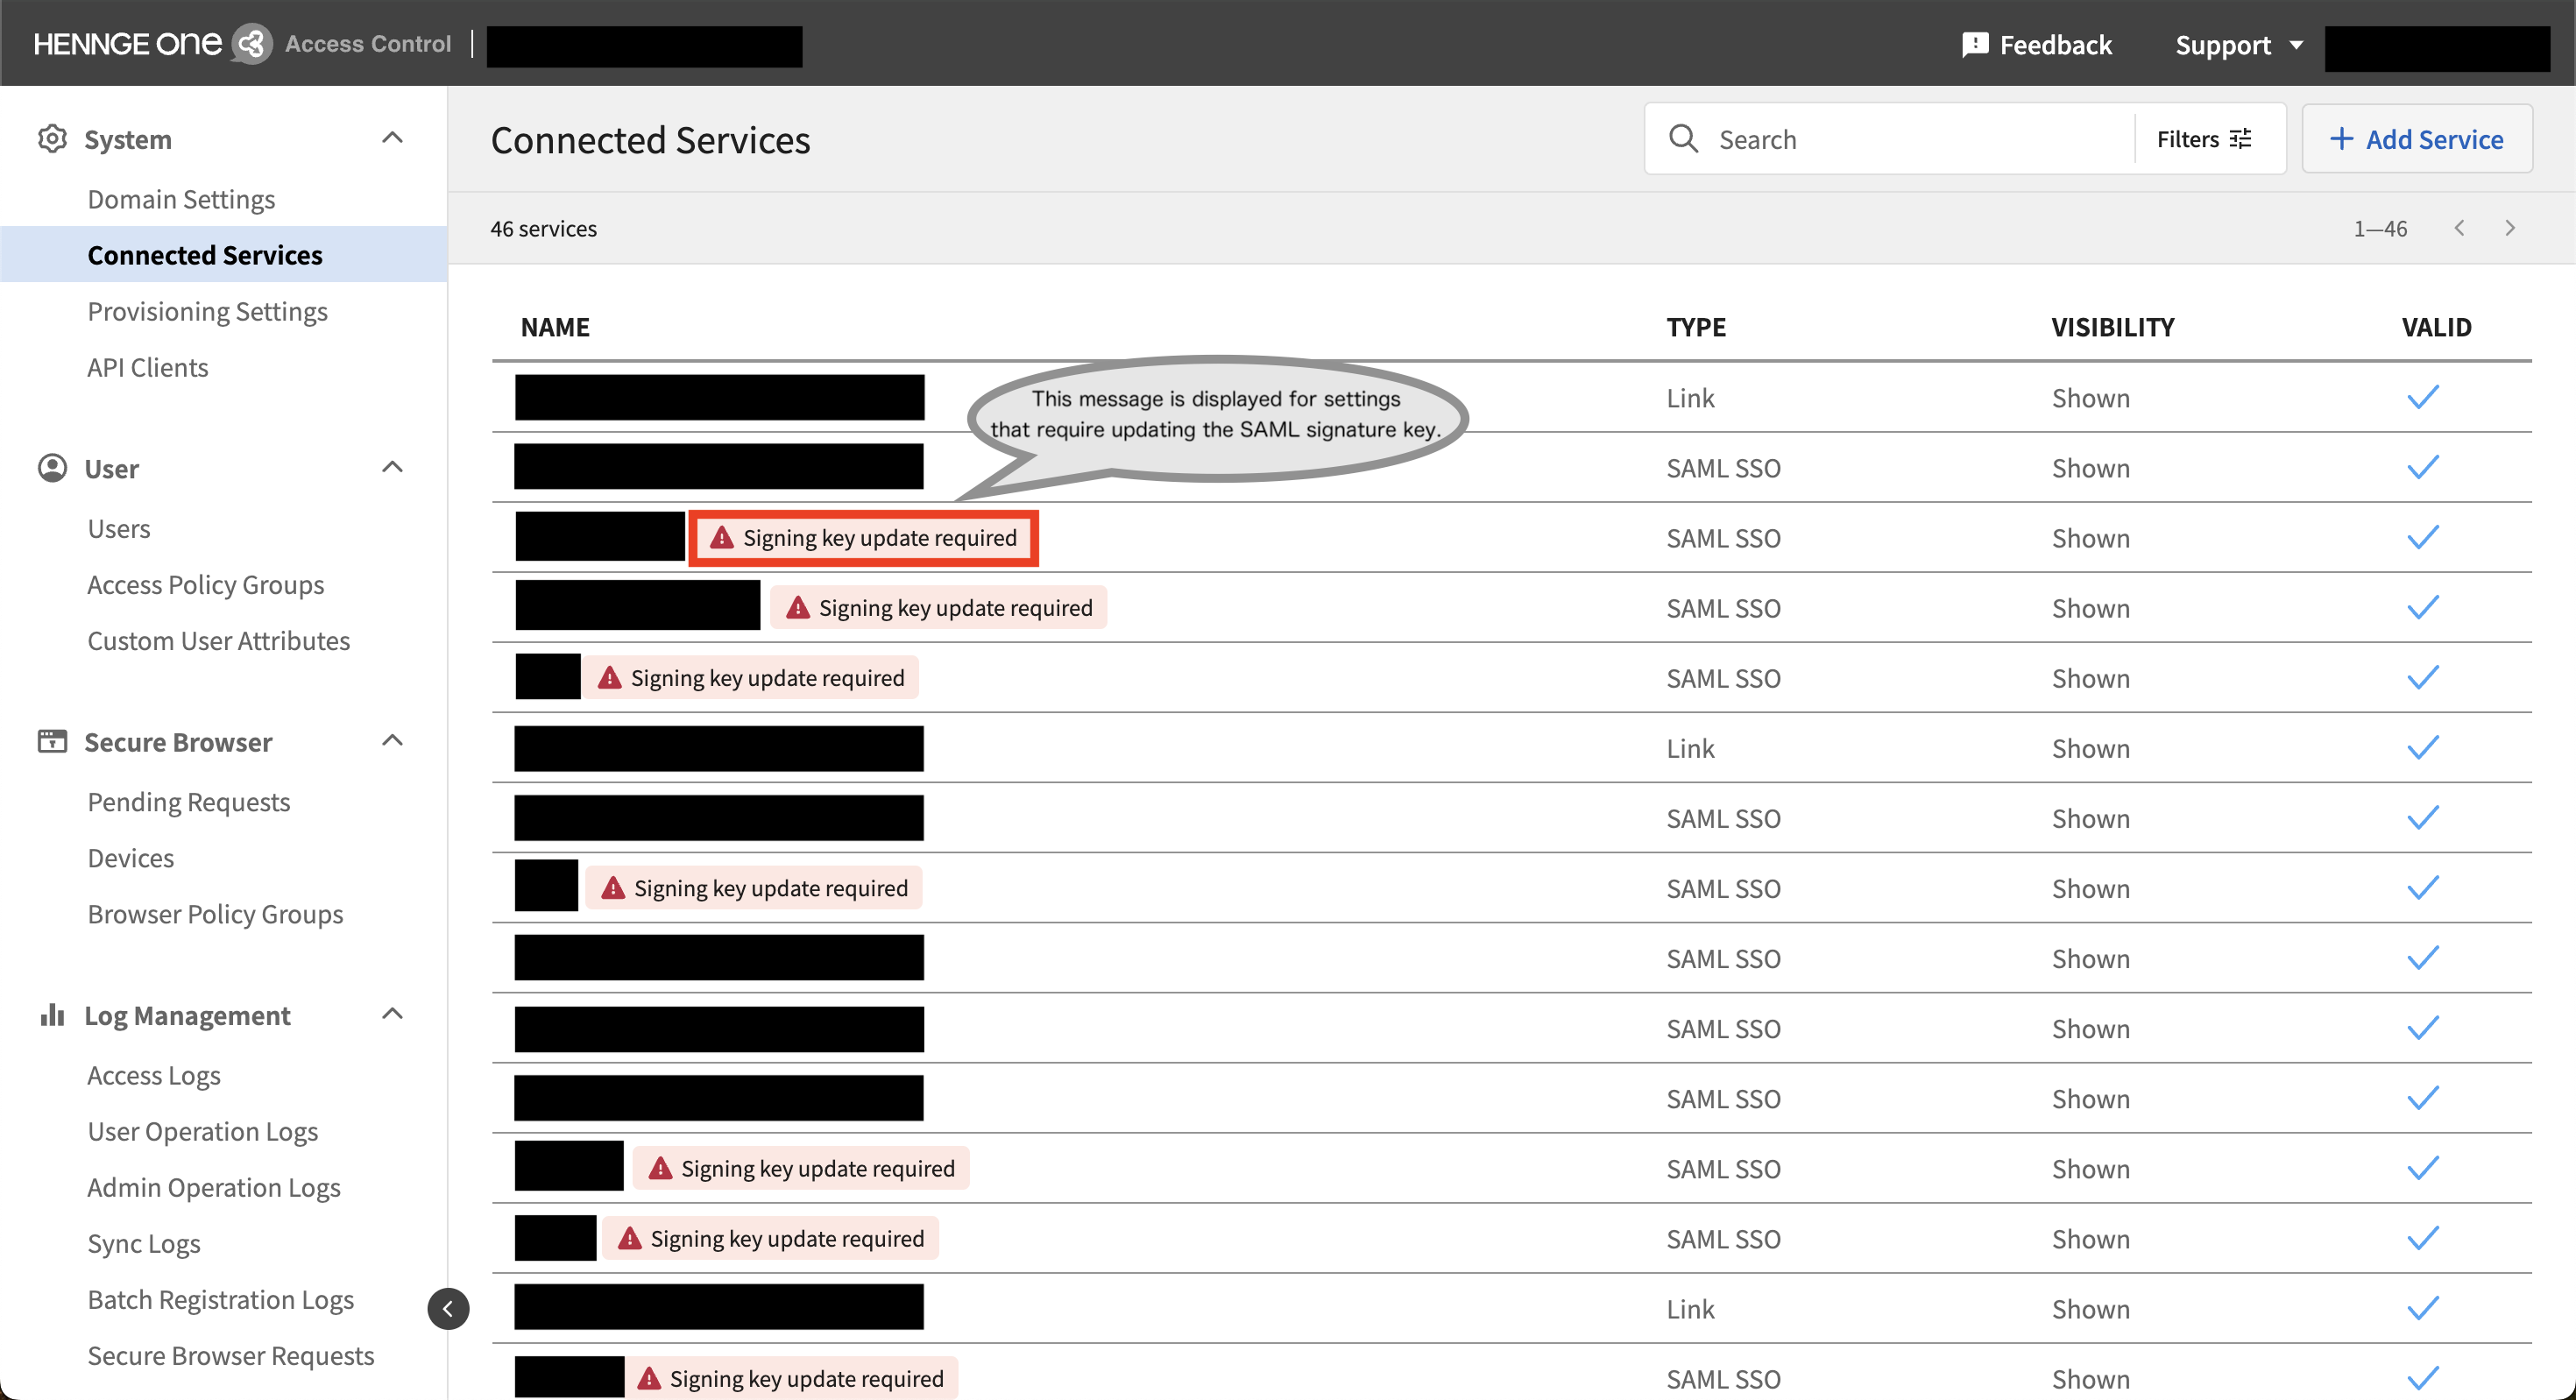Click the User profile icon
This screenshot has height=1400, width=2576.
[x=52, y=467]
